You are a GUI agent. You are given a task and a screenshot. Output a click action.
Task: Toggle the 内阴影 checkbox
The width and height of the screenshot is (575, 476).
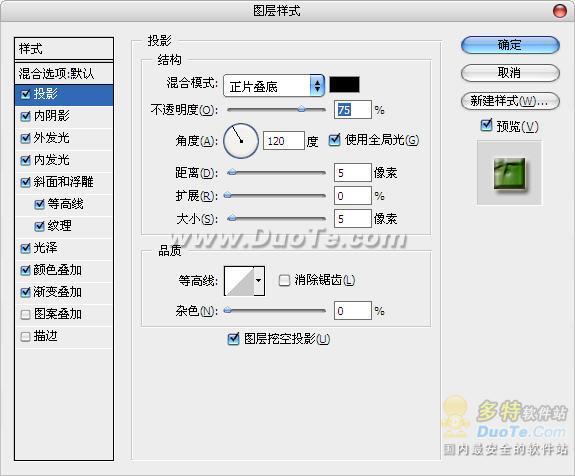pyautogui.click(x=25, y=116)
